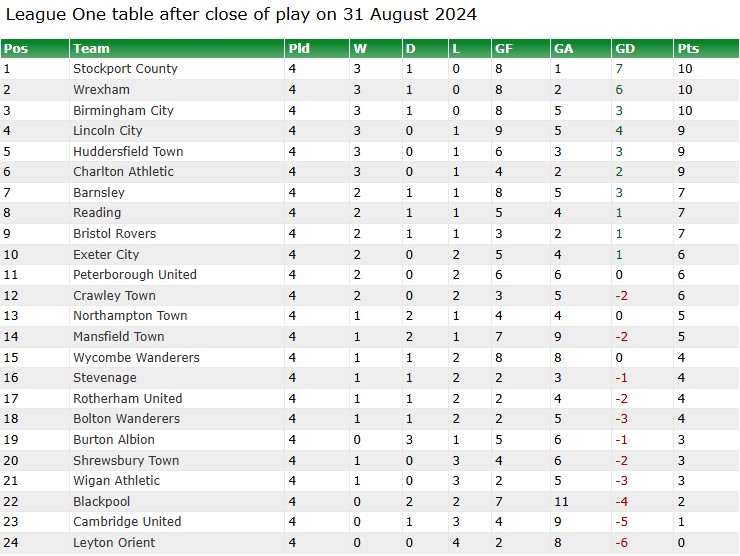Screen dimensions: 740x556
Task: Click on Peterborough United
Action: 135,275
